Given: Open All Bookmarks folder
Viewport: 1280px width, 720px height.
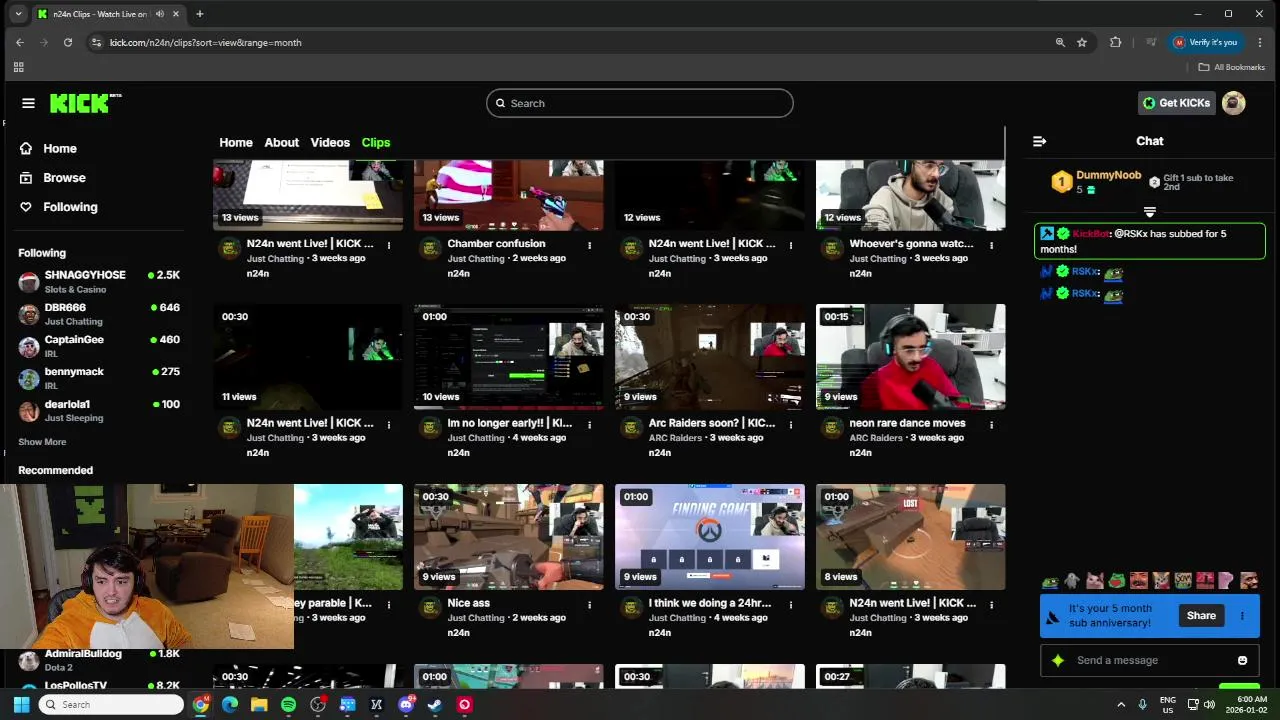Looking at the screenshot, I should click(x=1231, y=67).
